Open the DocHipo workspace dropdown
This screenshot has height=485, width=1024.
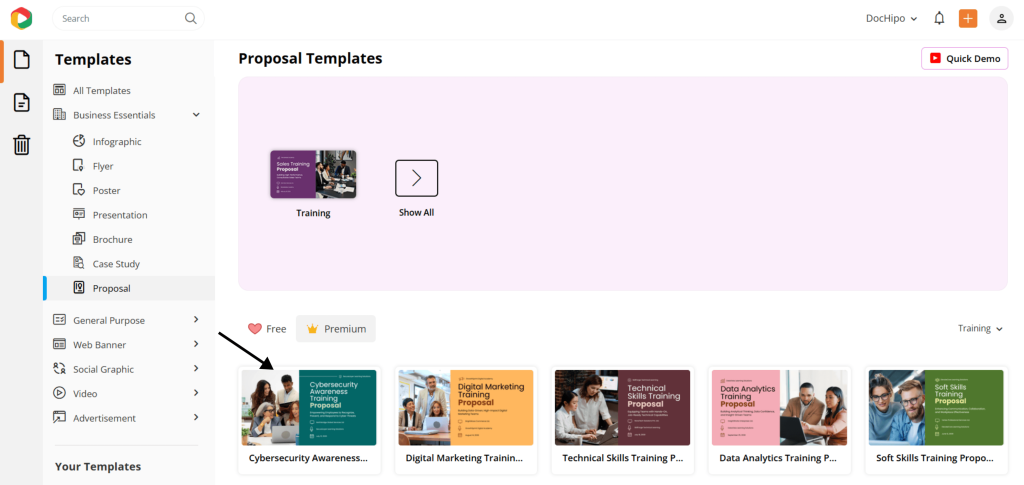click(891, 18)
